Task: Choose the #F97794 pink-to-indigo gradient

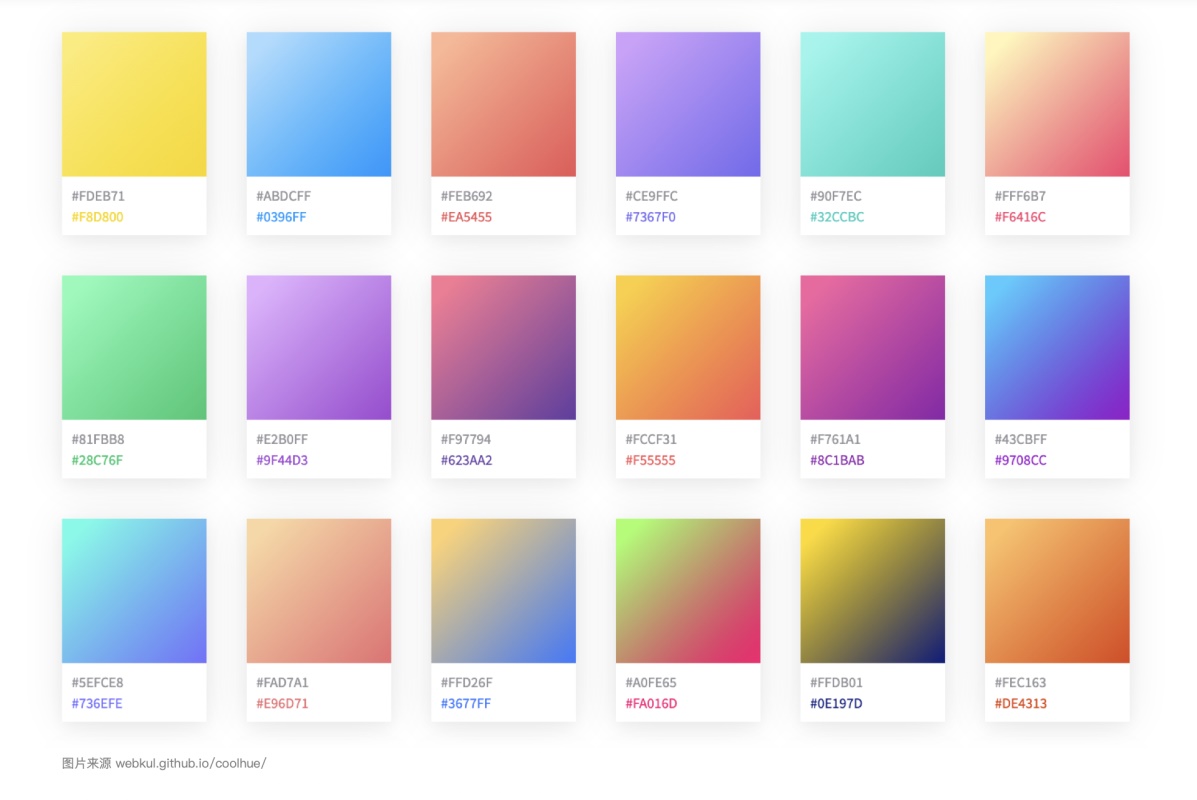Action: coord(503,347)
